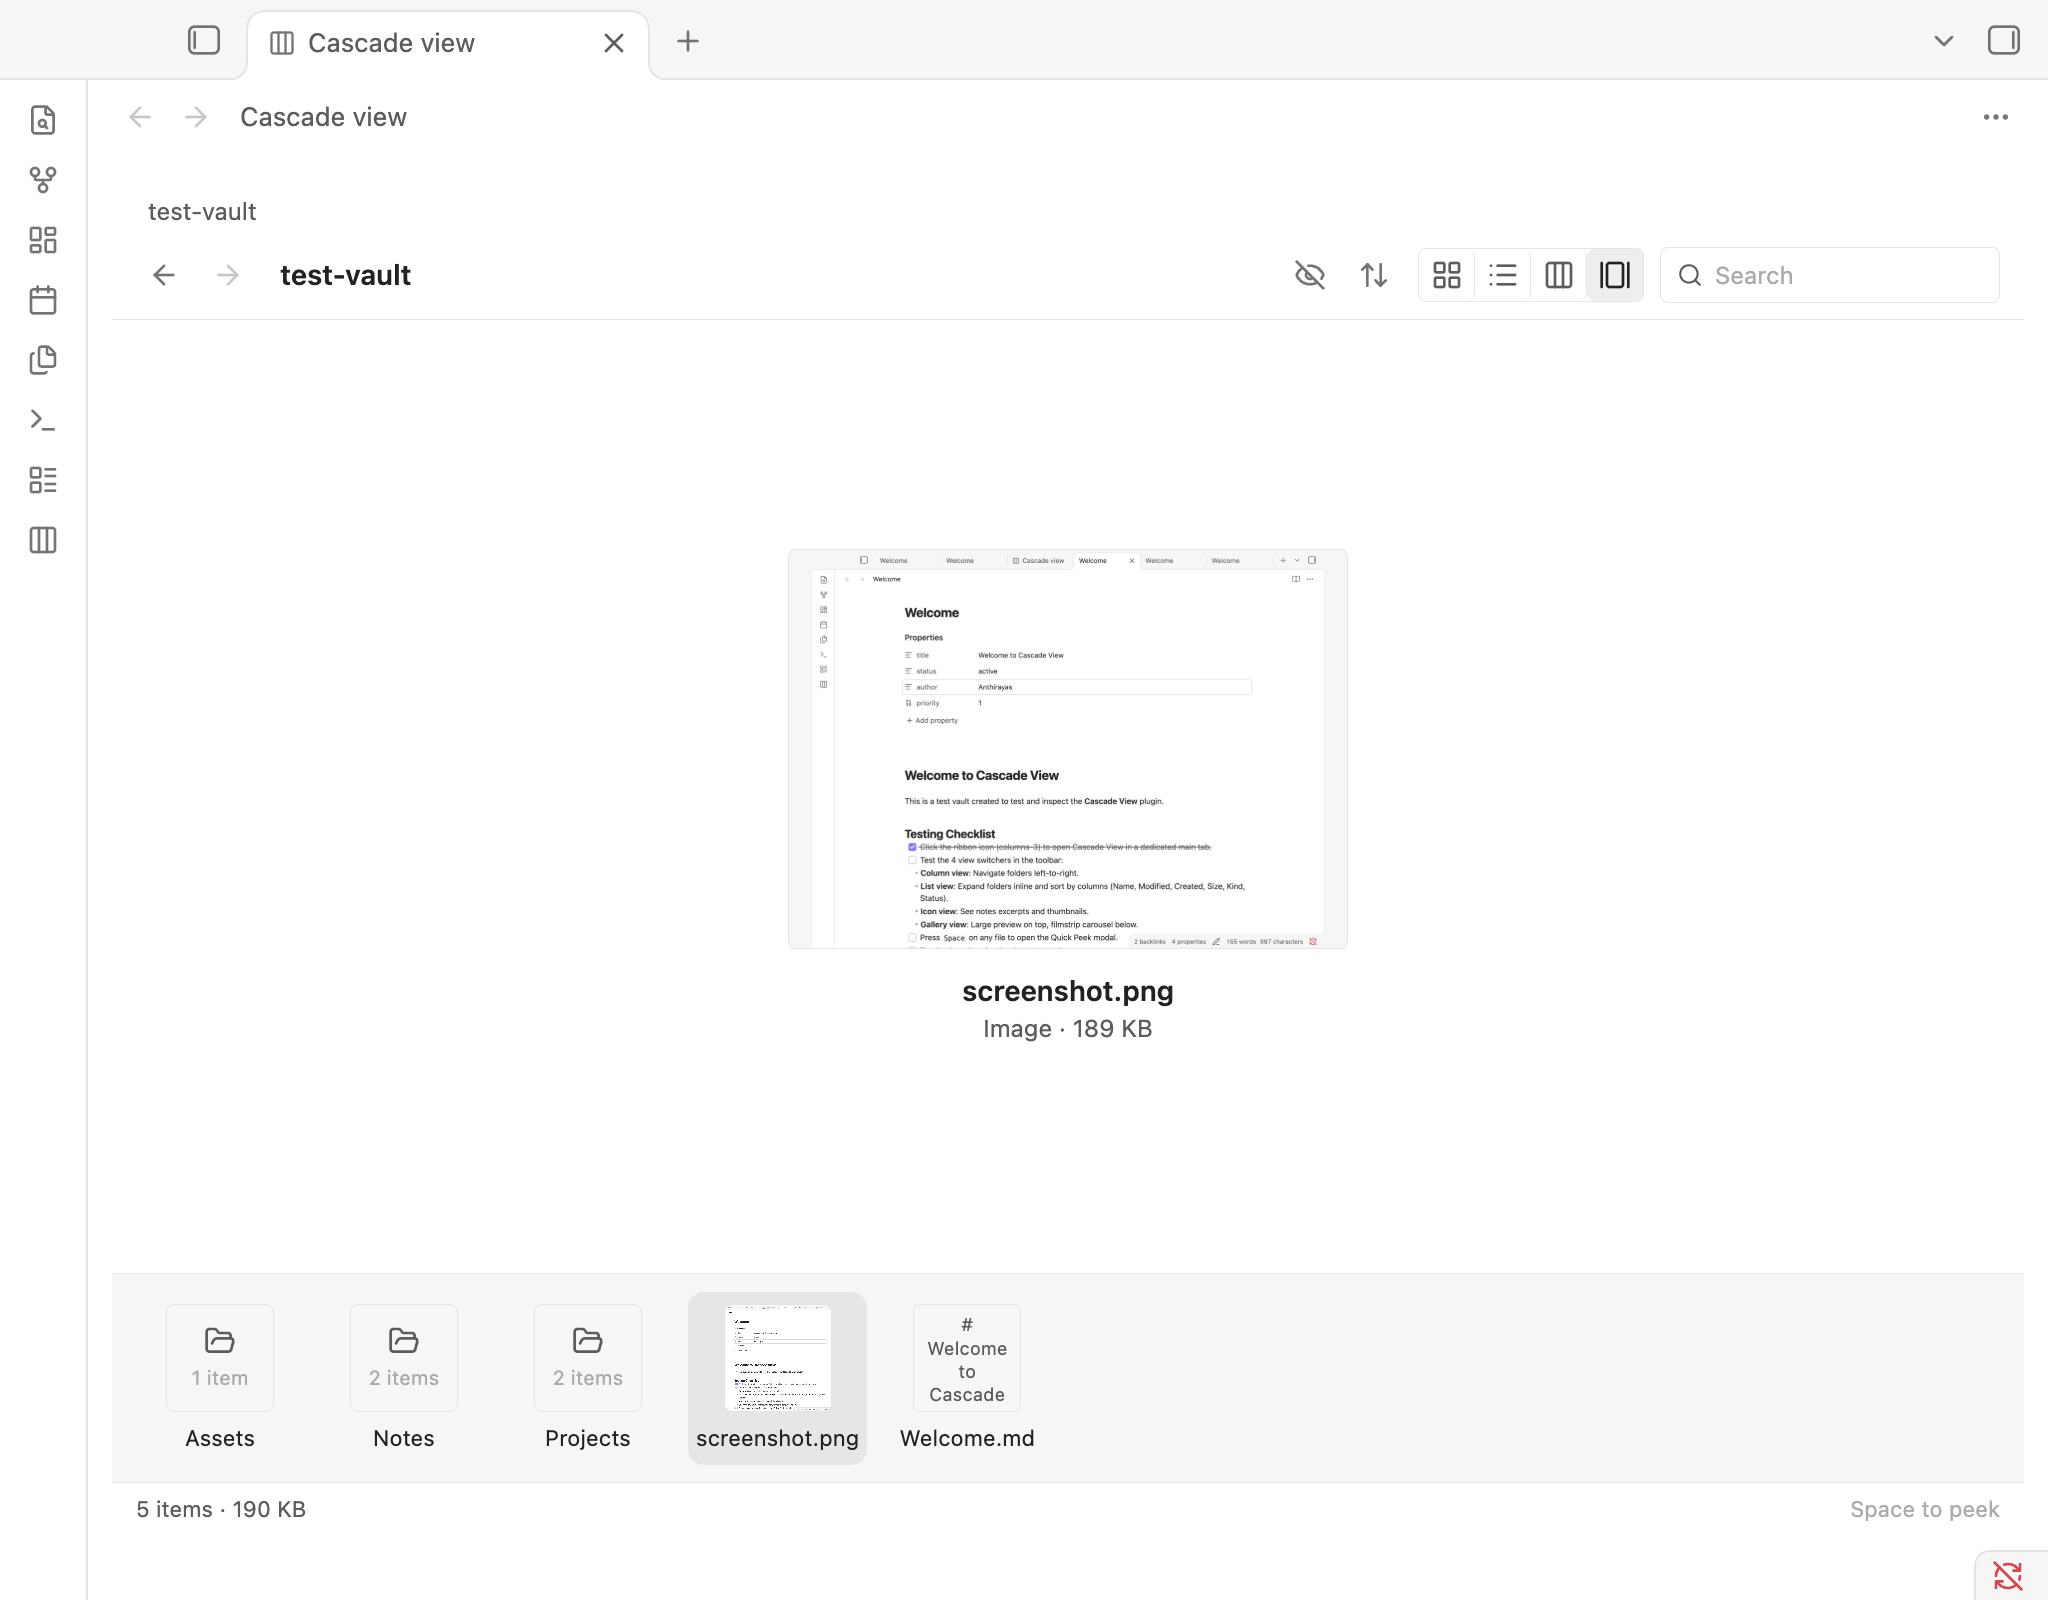Toggle the left sidebar panel icon
2048x1600 pixels.
(x=204, y=41)
